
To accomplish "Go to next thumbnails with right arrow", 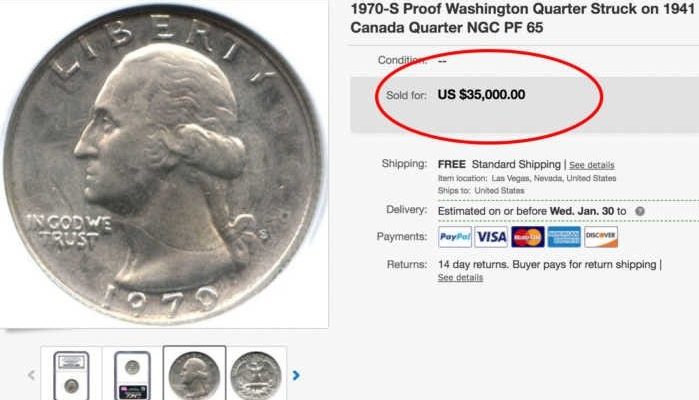I will tap(296, 375).
